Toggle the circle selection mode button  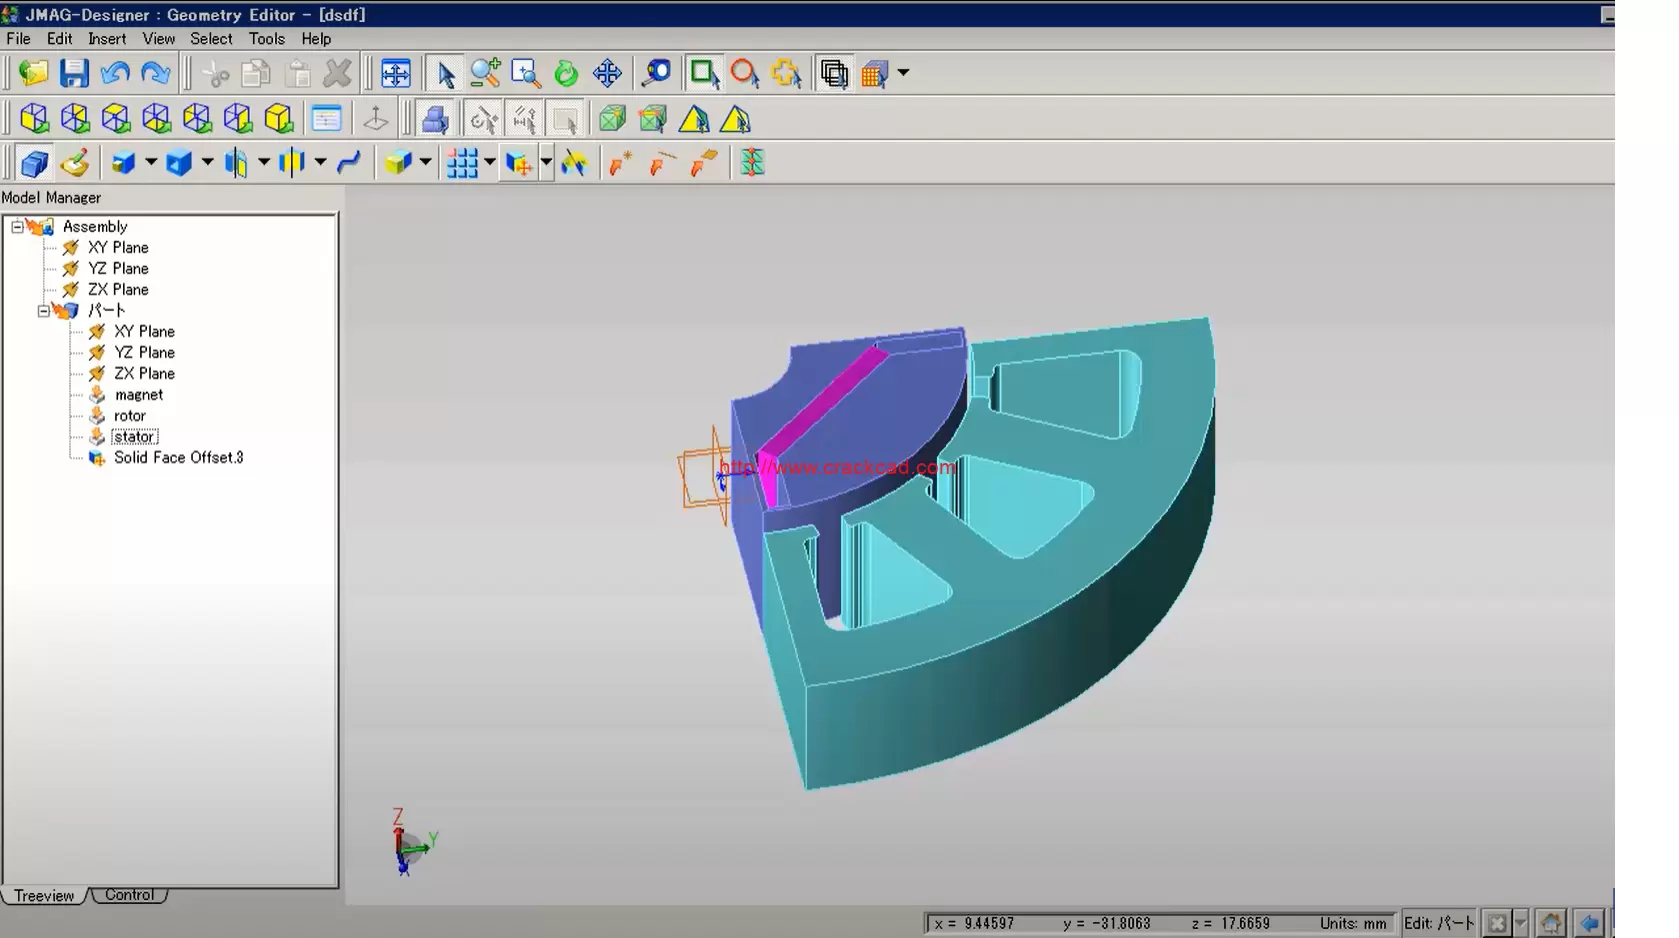pos(744,74)
